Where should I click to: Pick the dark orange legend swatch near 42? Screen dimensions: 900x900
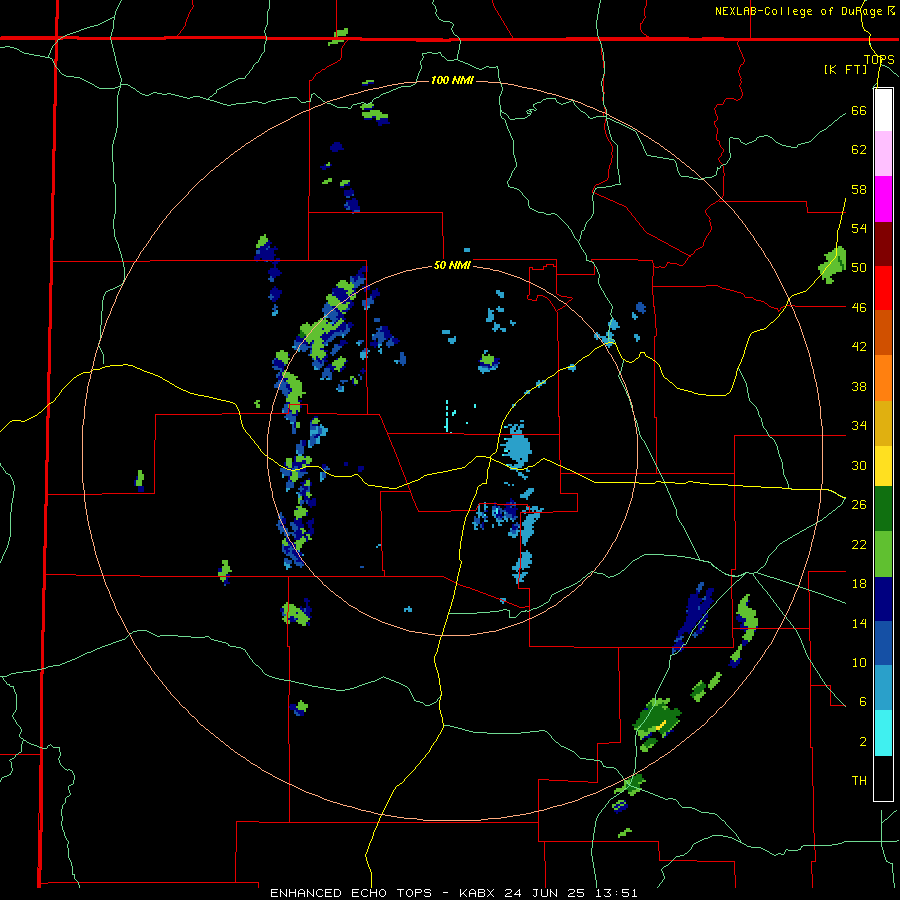click(x=883, y=333)
